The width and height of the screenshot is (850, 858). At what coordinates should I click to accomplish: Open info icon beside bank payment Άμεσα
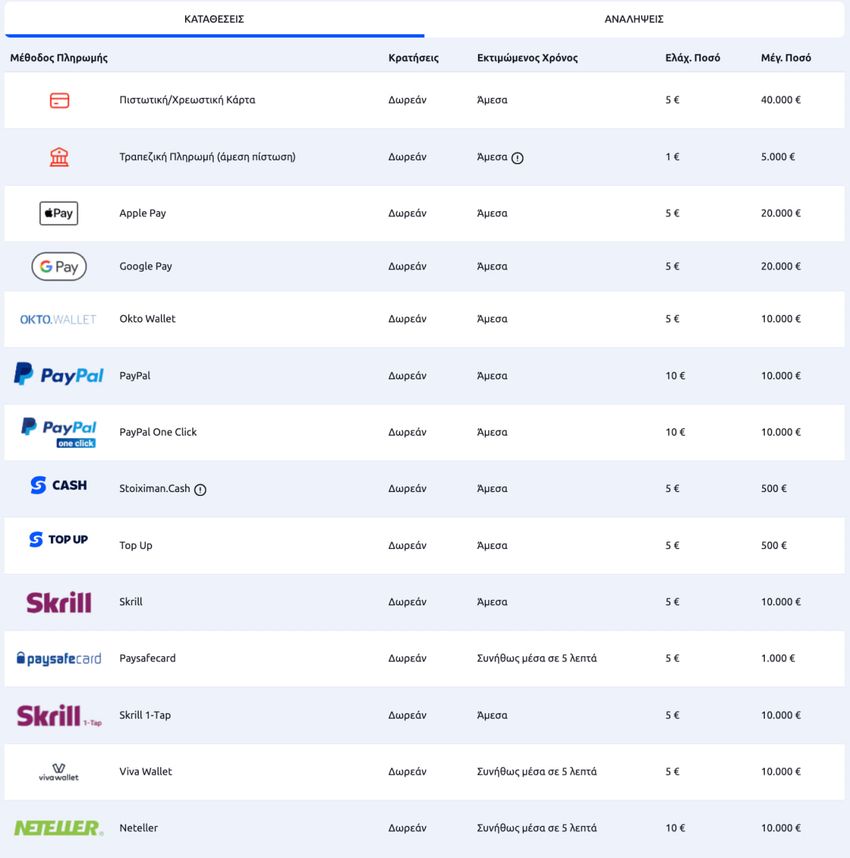517,158
